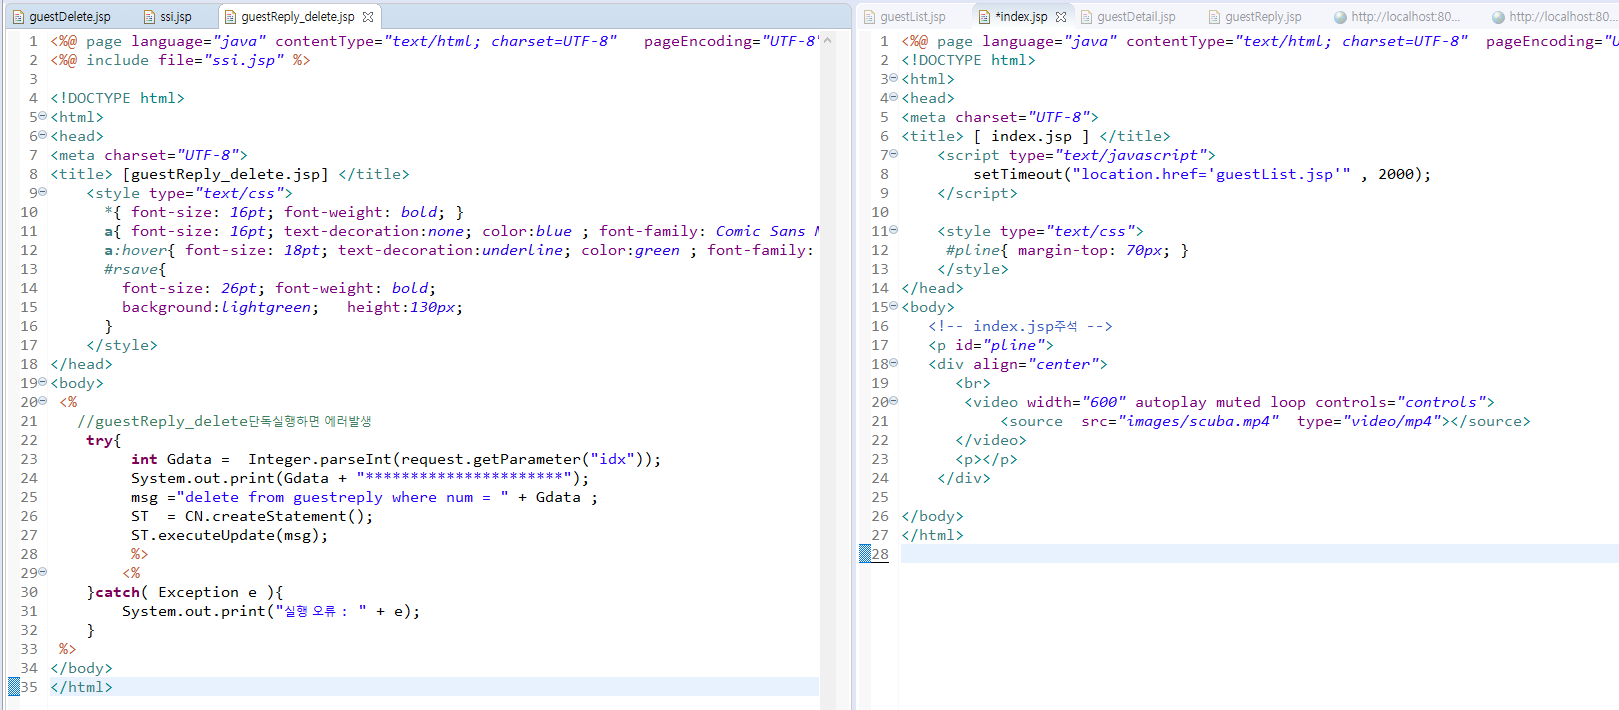Click the '<!-- index.jsp' comment line
Viewport: 1619px width, 710px height.
click(x=1020, y=326)
